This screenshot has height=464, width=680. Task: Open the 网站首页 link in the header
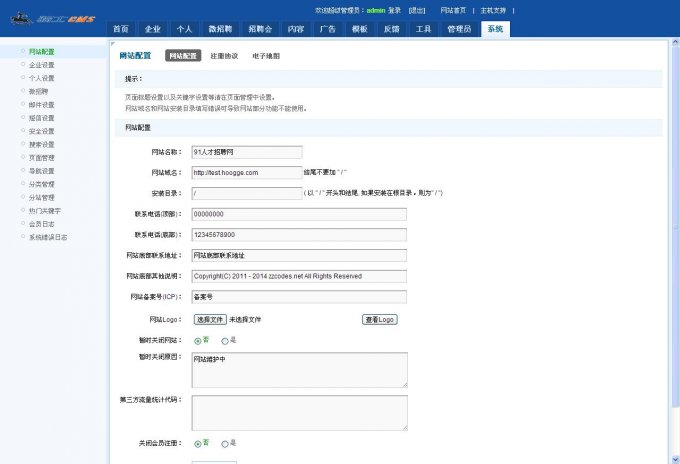tap(453, 8)
